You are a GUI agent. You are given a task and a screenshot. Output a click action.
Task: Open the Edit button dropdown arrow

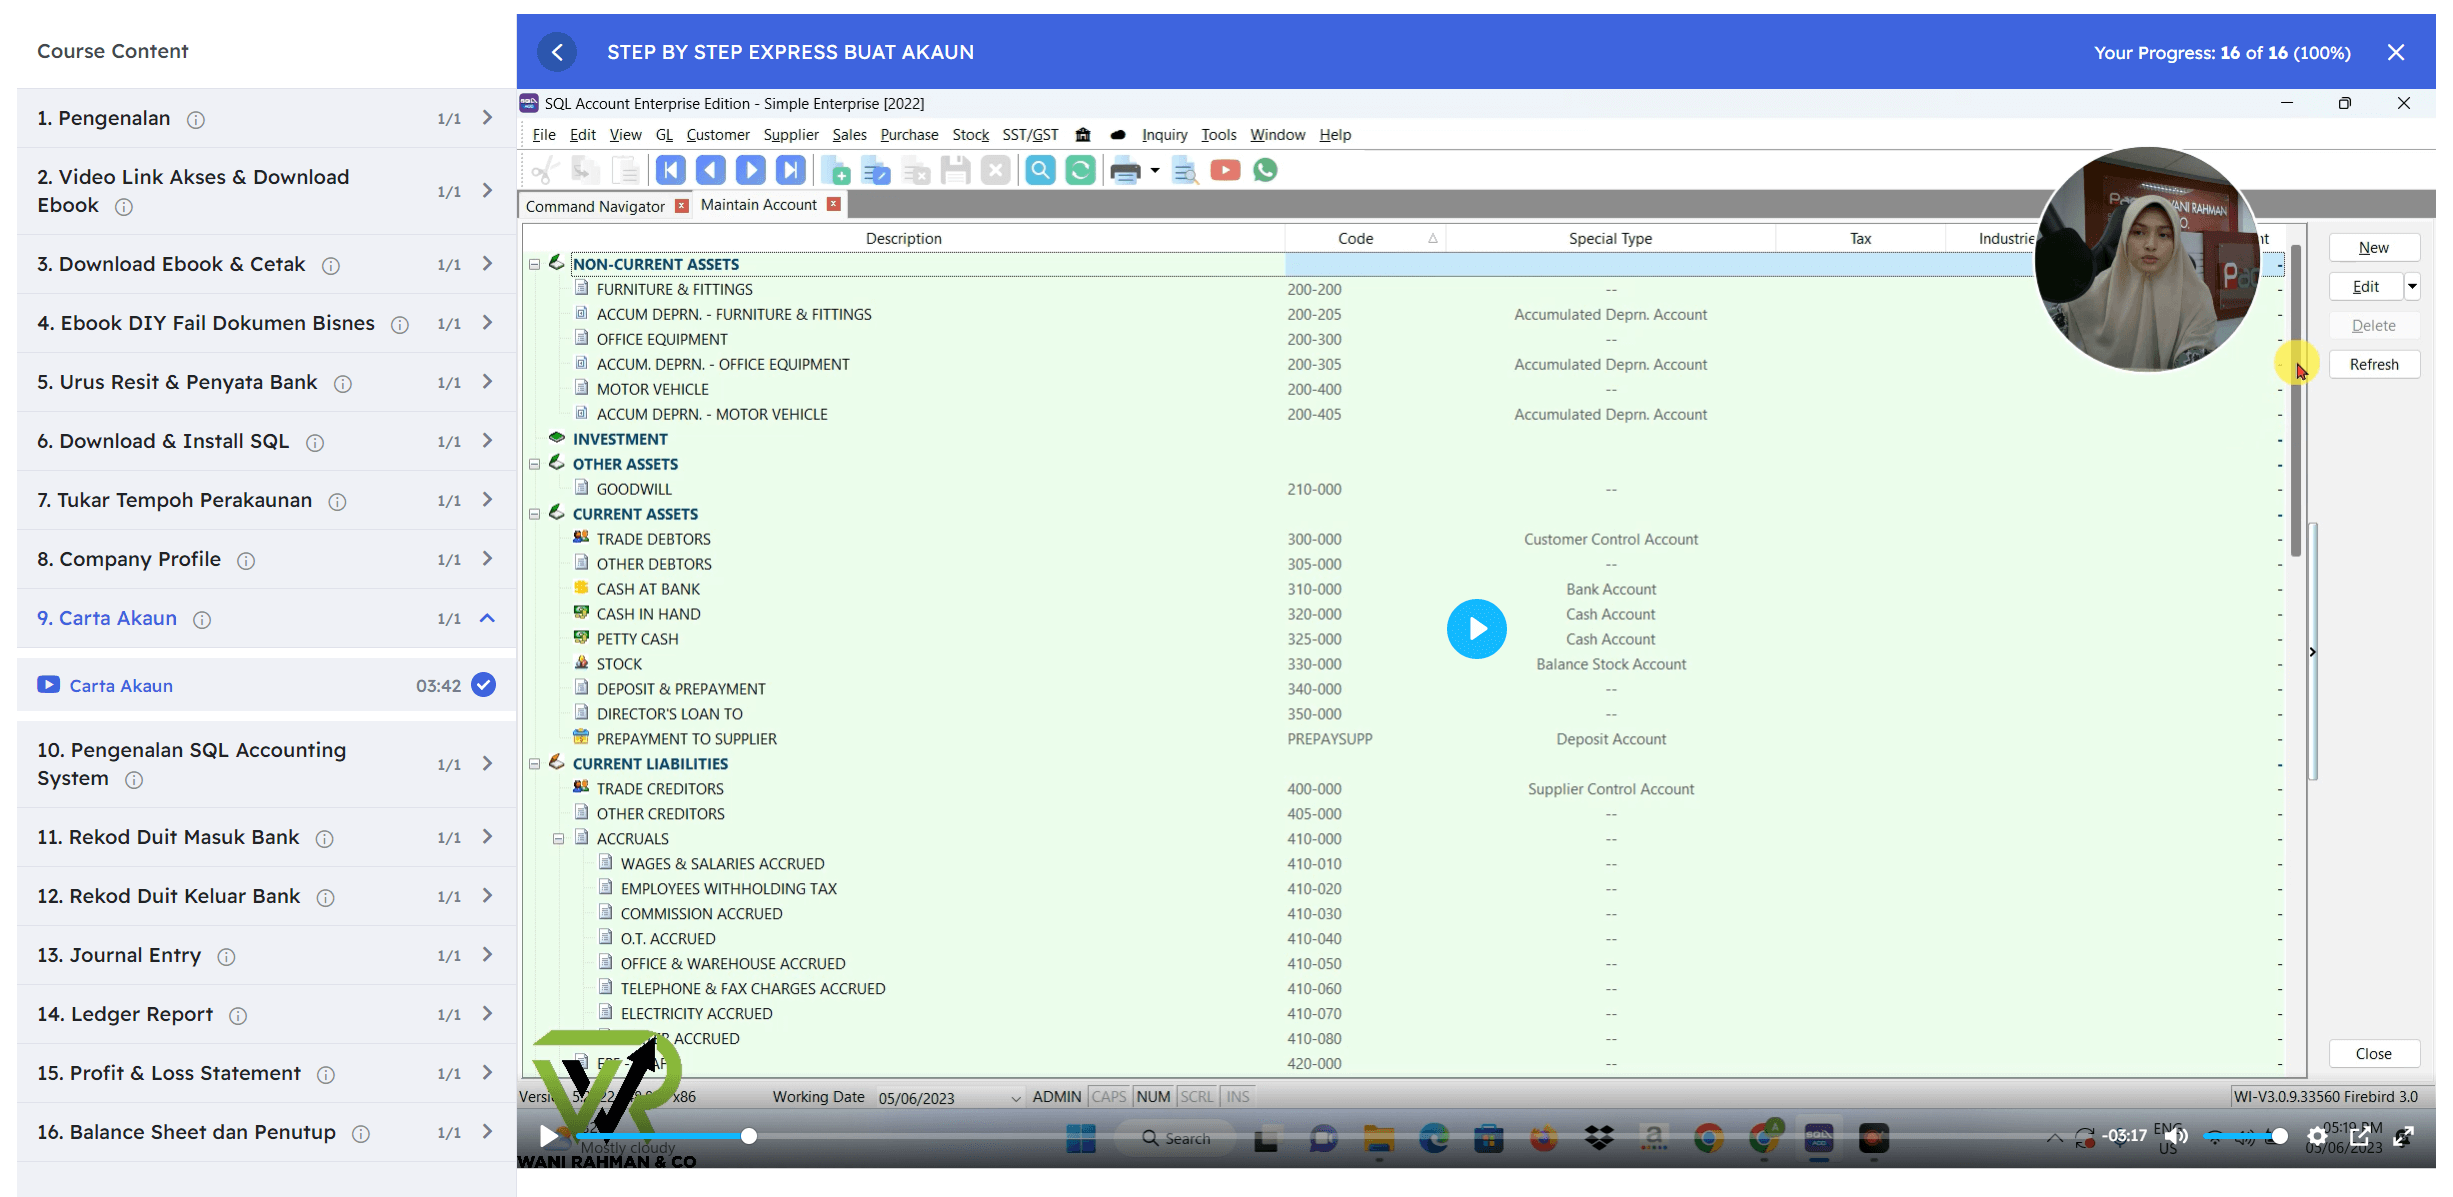[2412, 287]
